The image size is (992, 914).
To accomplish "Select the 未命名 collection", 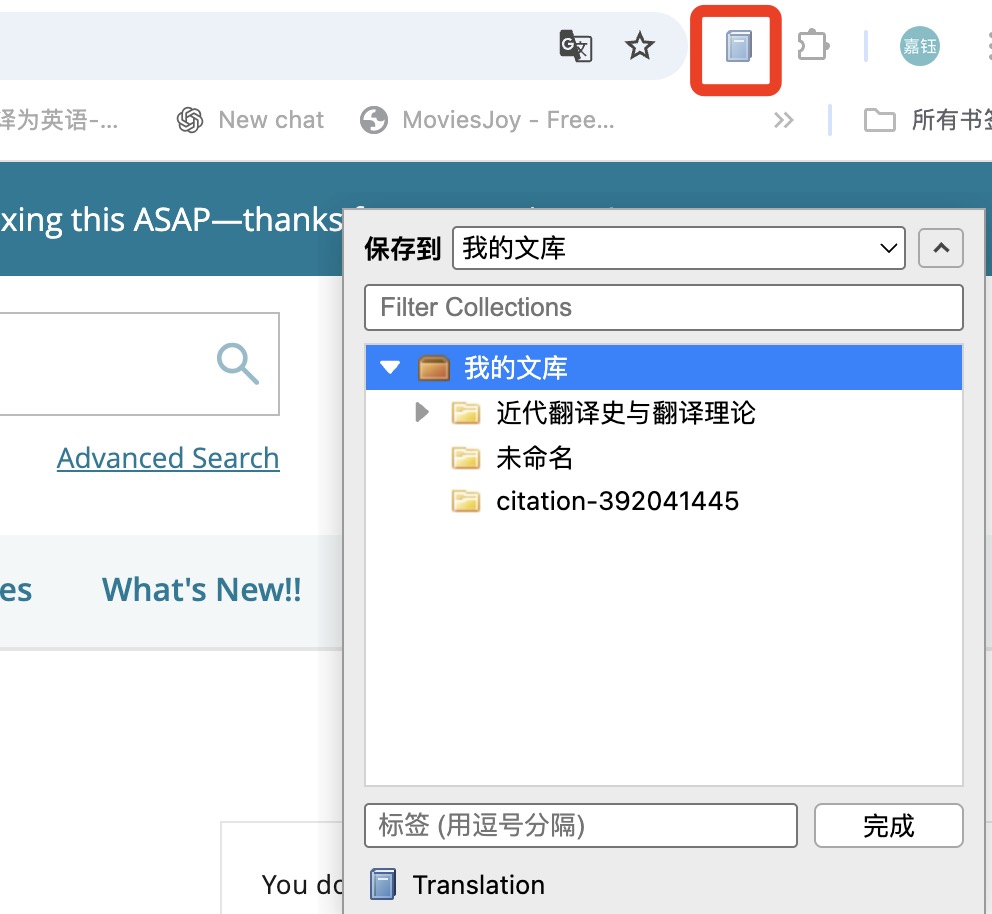I will pos(534,458).
